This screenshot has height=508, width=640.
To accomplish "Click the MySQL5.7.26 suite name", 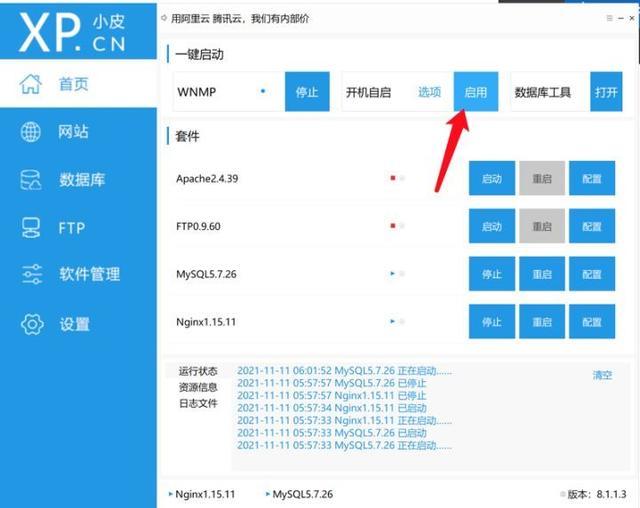I will [206, 274].
